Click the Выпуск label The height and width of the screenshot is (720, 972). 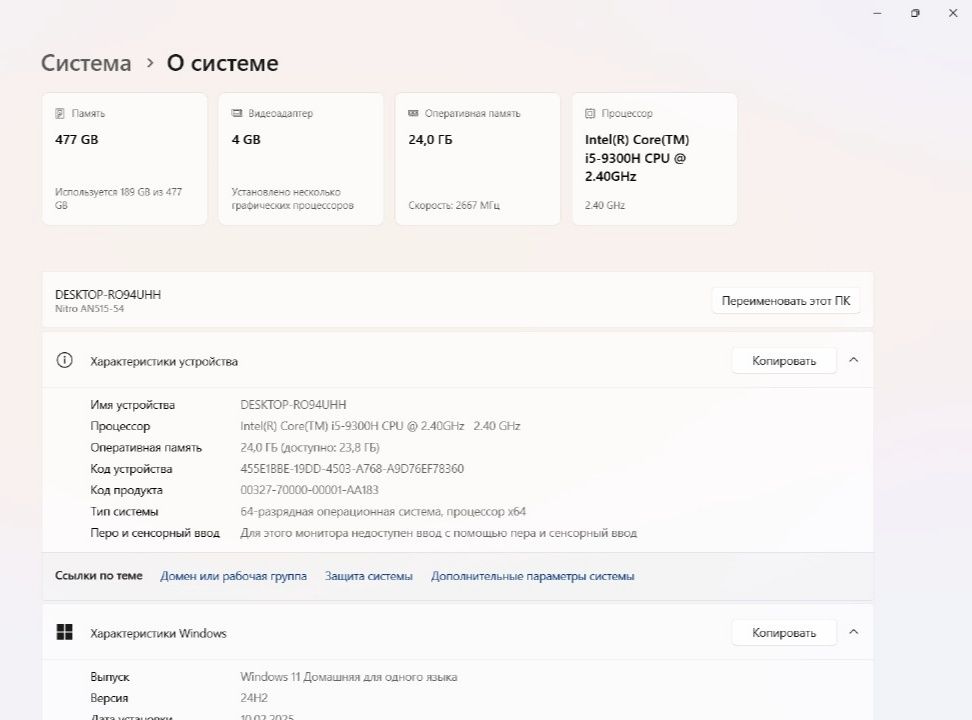(x=110, y=677)
